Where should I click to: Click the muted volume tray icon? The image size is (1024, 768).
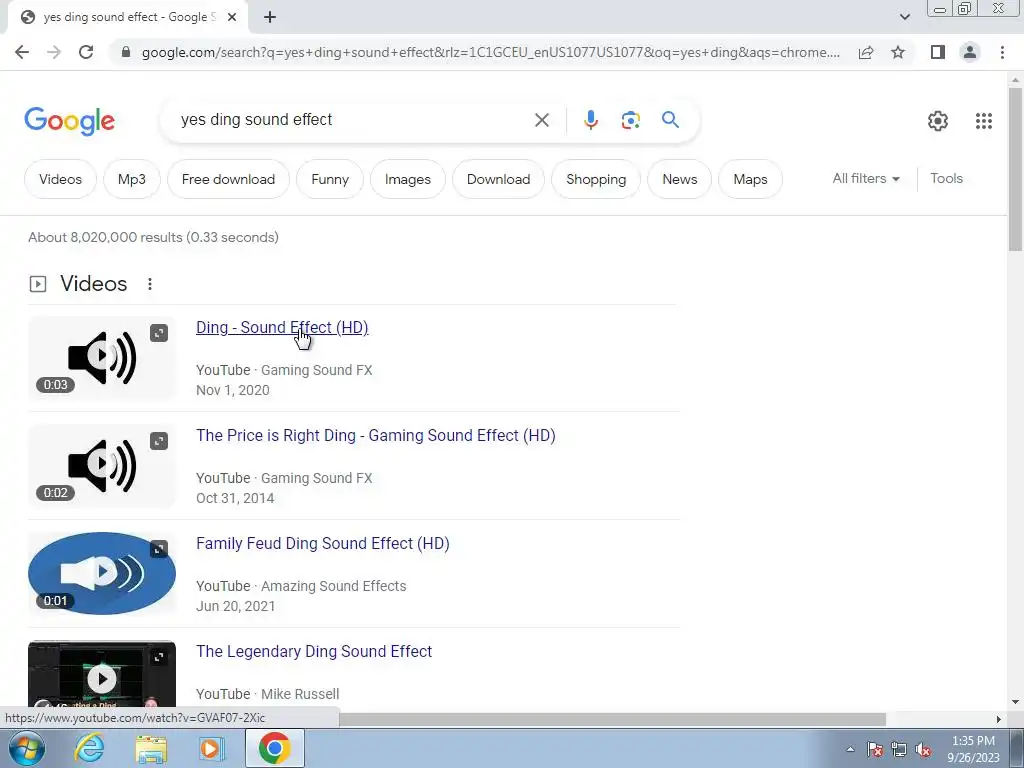tap(923, 749)
